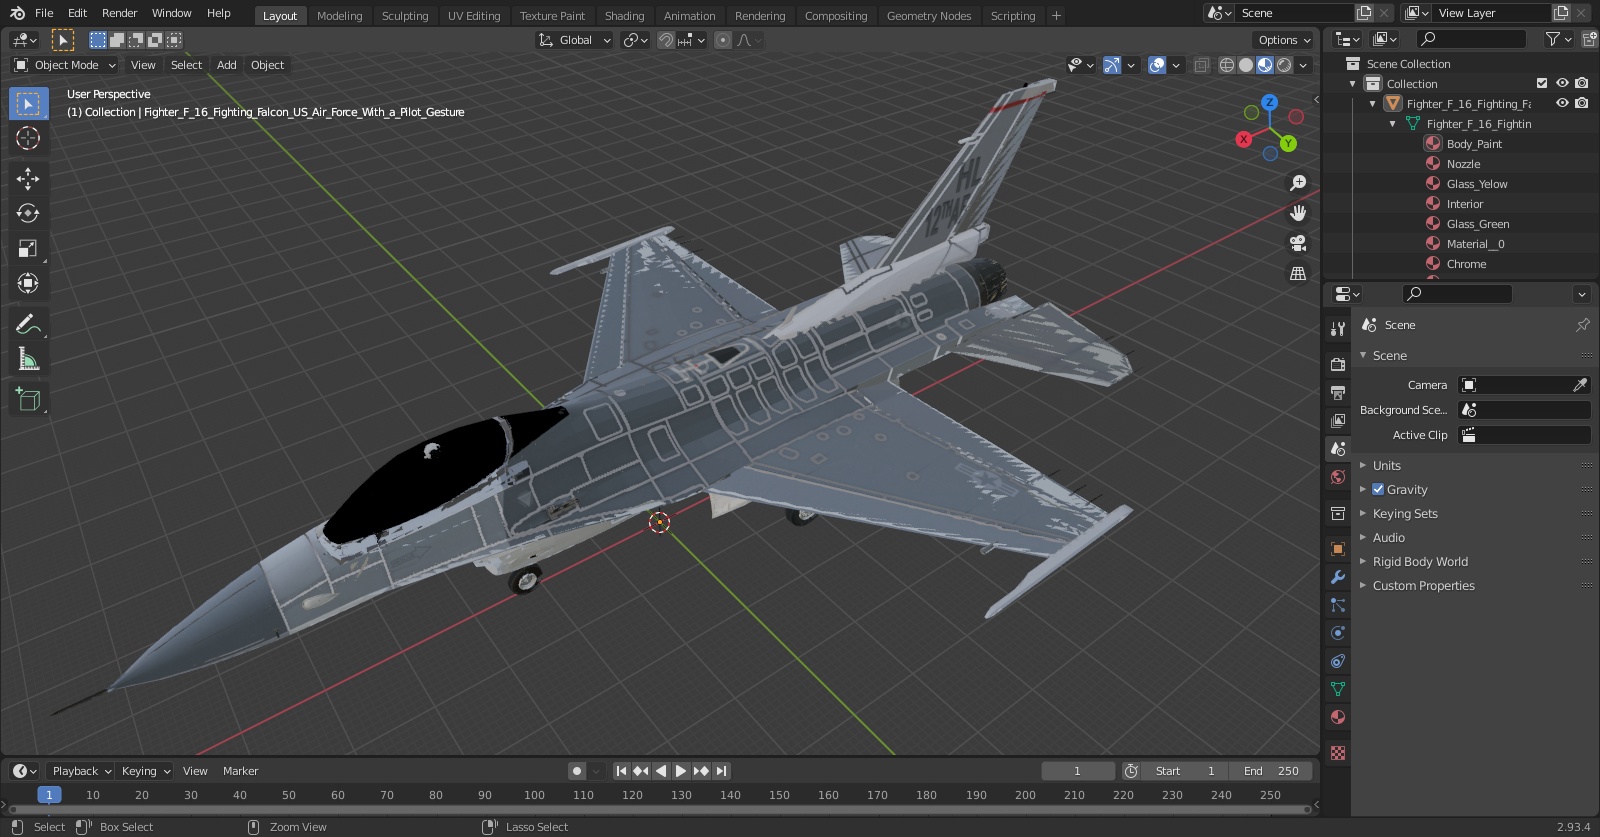Expand the Units panel
This screenshot has height=837, width=1600.
[x=1386, y=465]
